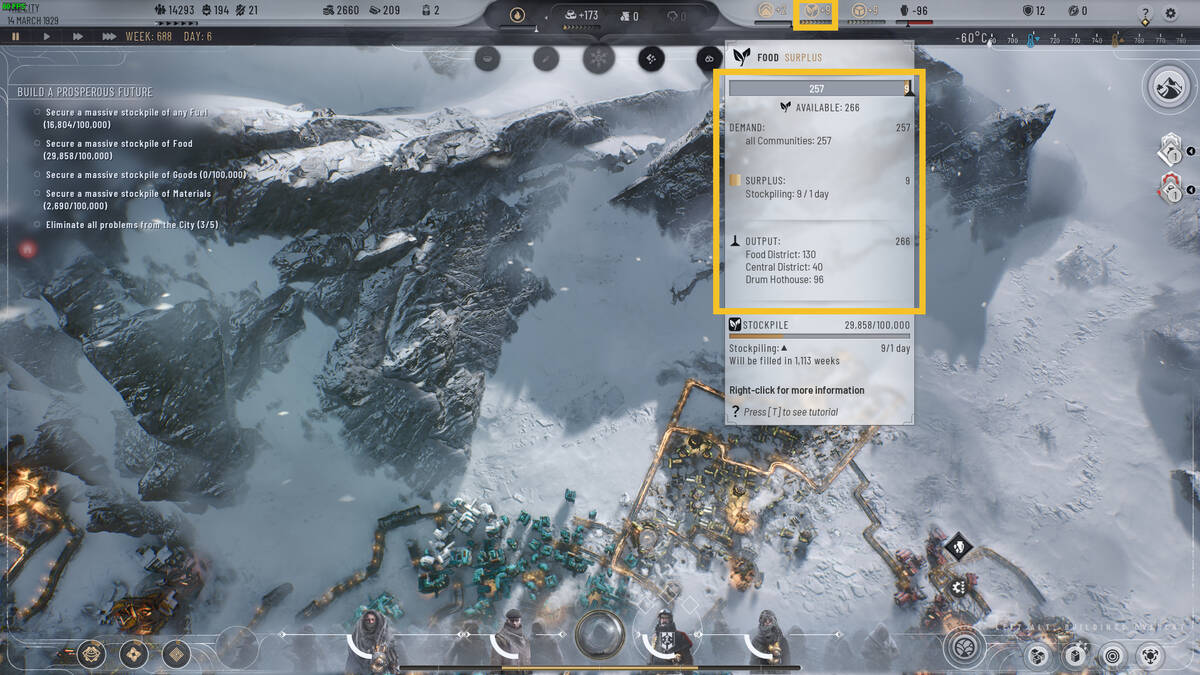
Task: Click the heatstamps counter 2660
Action: pyautogui.click(x=340, y=11)
